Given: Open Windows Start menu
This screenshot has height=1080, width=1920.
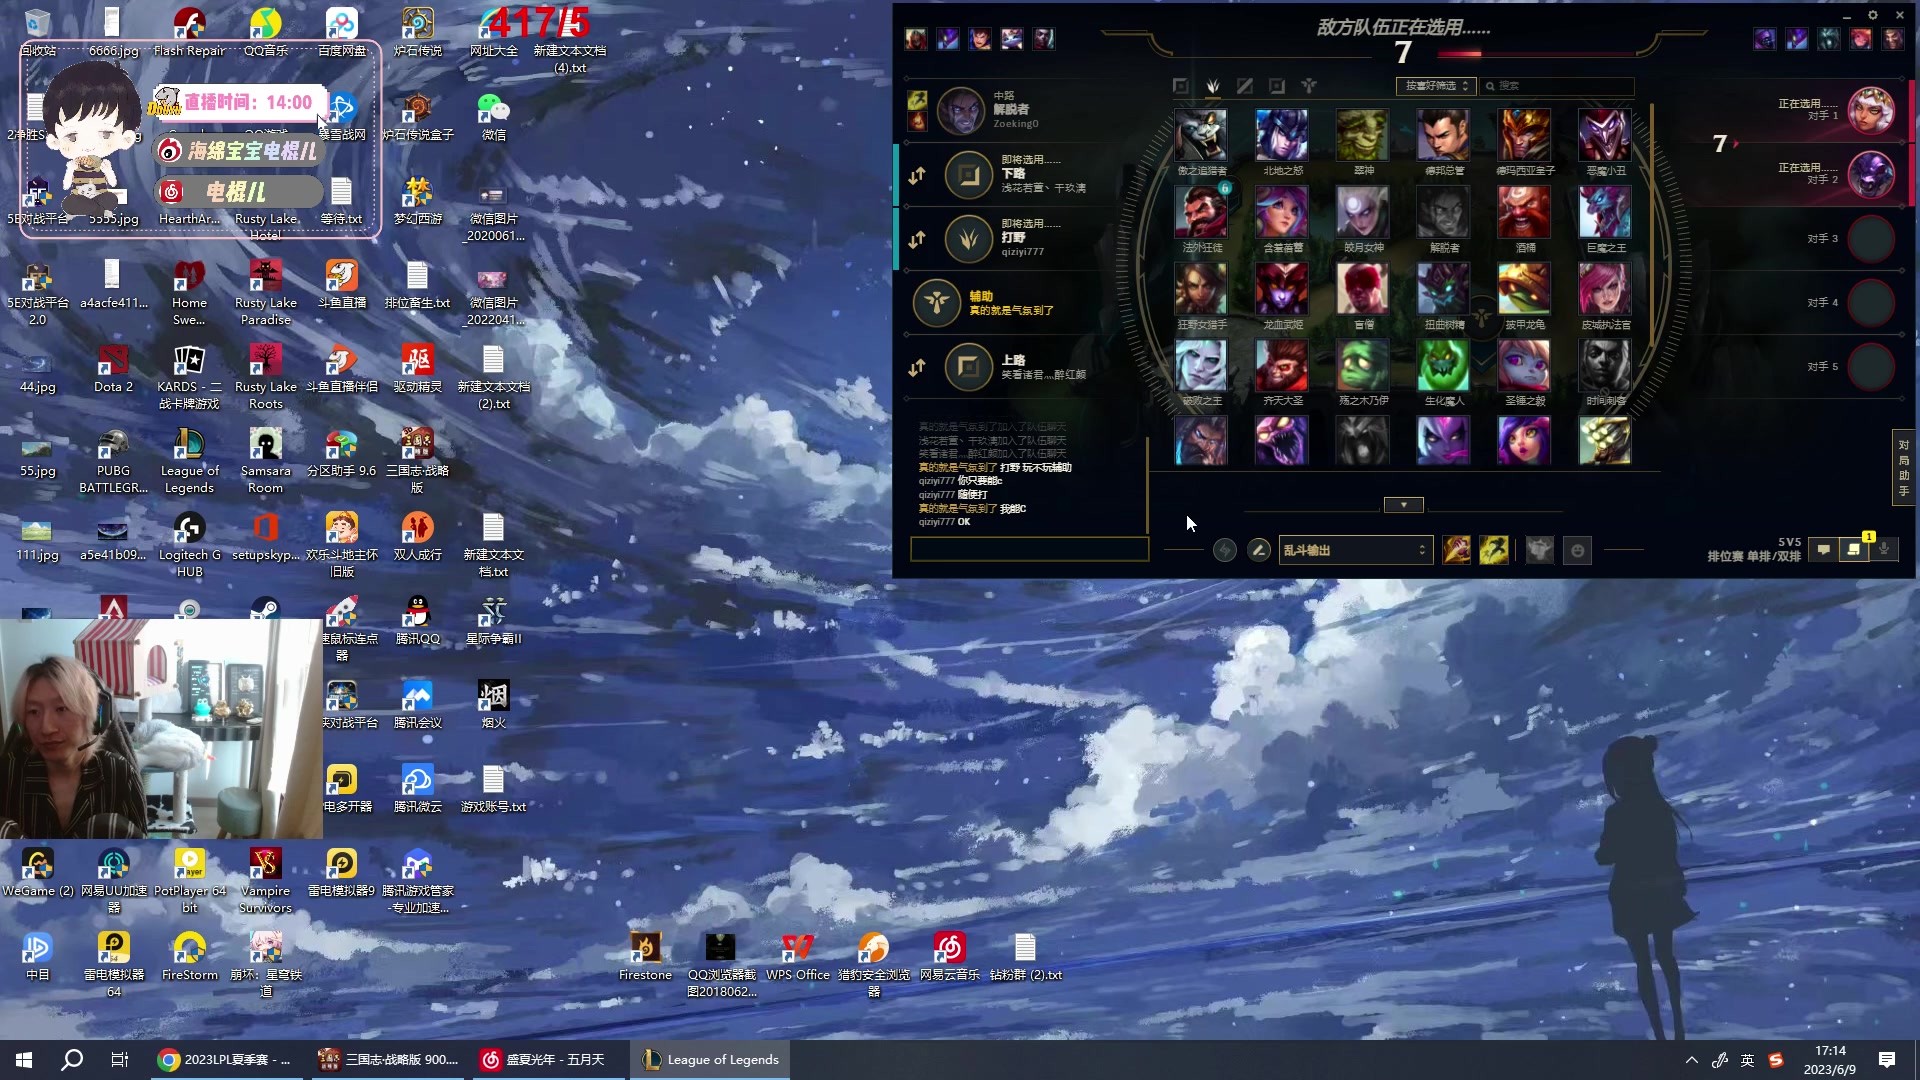Looking at the screenshot, I should 24,1060.
